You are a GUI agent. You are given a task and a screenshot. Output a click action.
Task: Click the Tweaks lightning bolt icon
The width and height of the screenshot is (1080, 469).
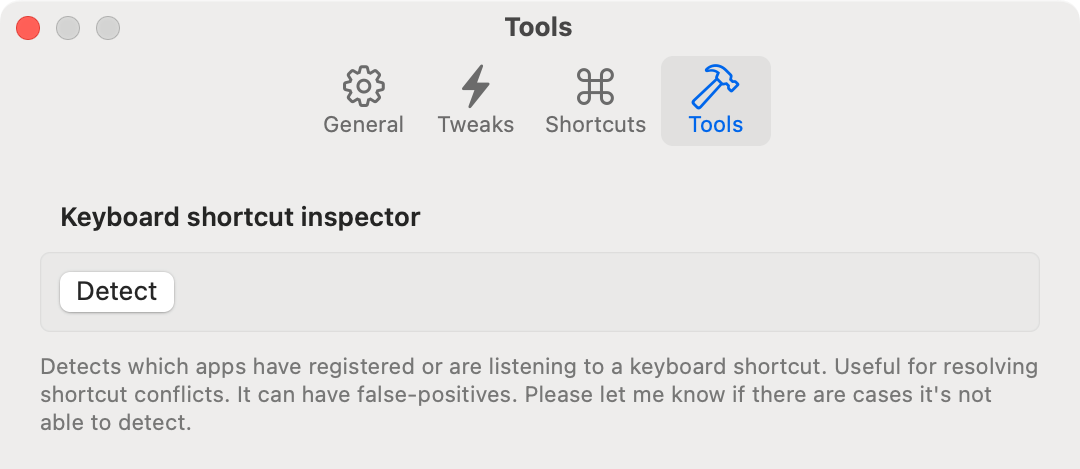tap(475, 87)
